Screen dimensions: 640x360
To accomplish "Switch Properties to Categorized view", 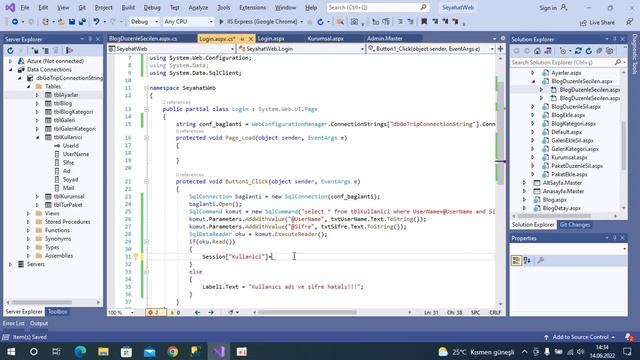I will coord(516,260).
